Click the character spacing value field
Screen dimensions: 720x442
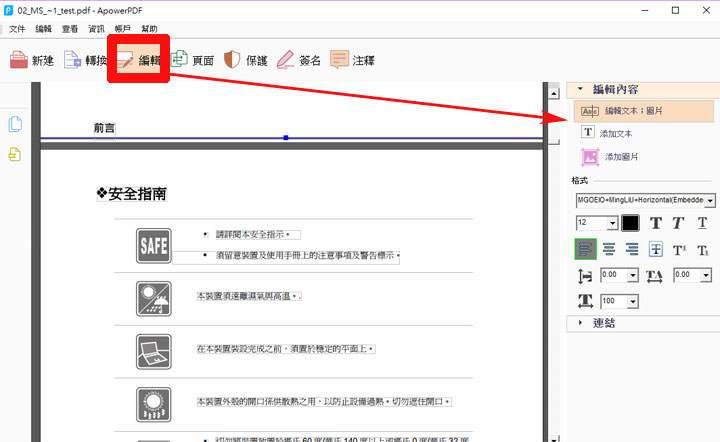click(687, 275)
